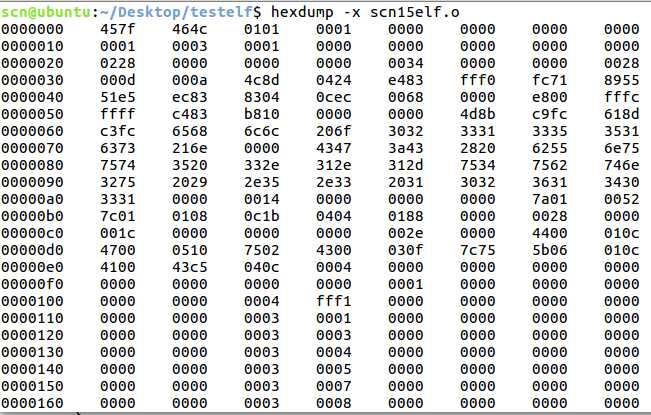
Task: Click the hex value 464c
Action: click(190, 29)
